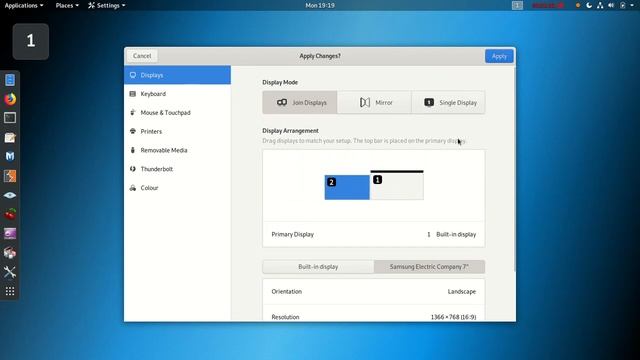
Task: Open Mouse & Touchpad settings
Action: (x=178, y=113)
